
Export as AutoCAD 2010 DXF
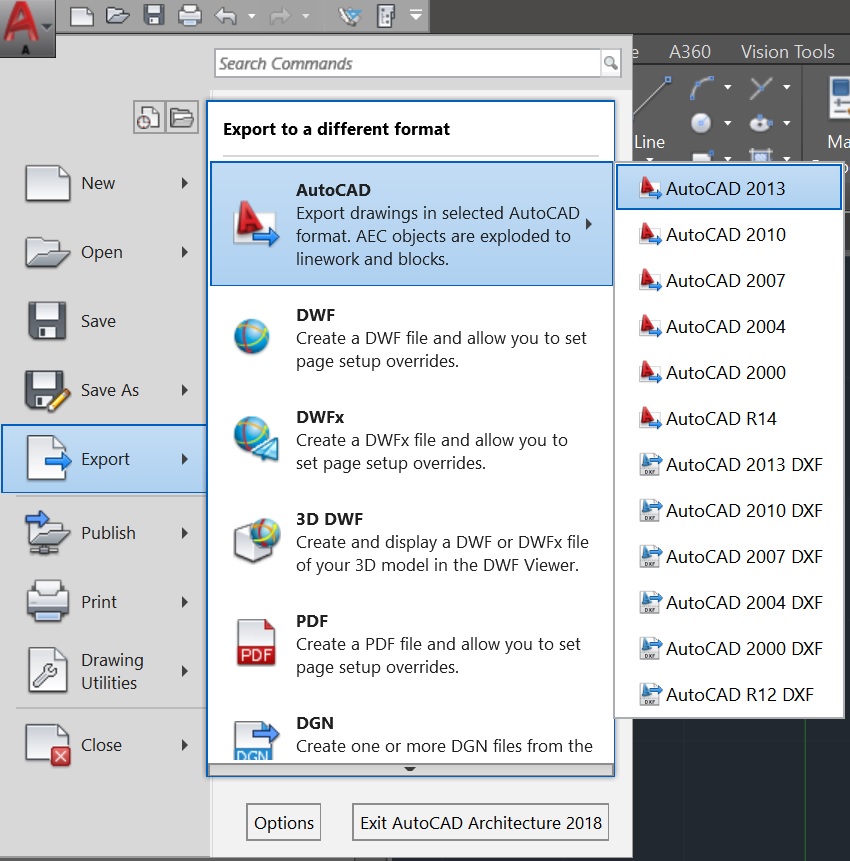pos(729,511)
